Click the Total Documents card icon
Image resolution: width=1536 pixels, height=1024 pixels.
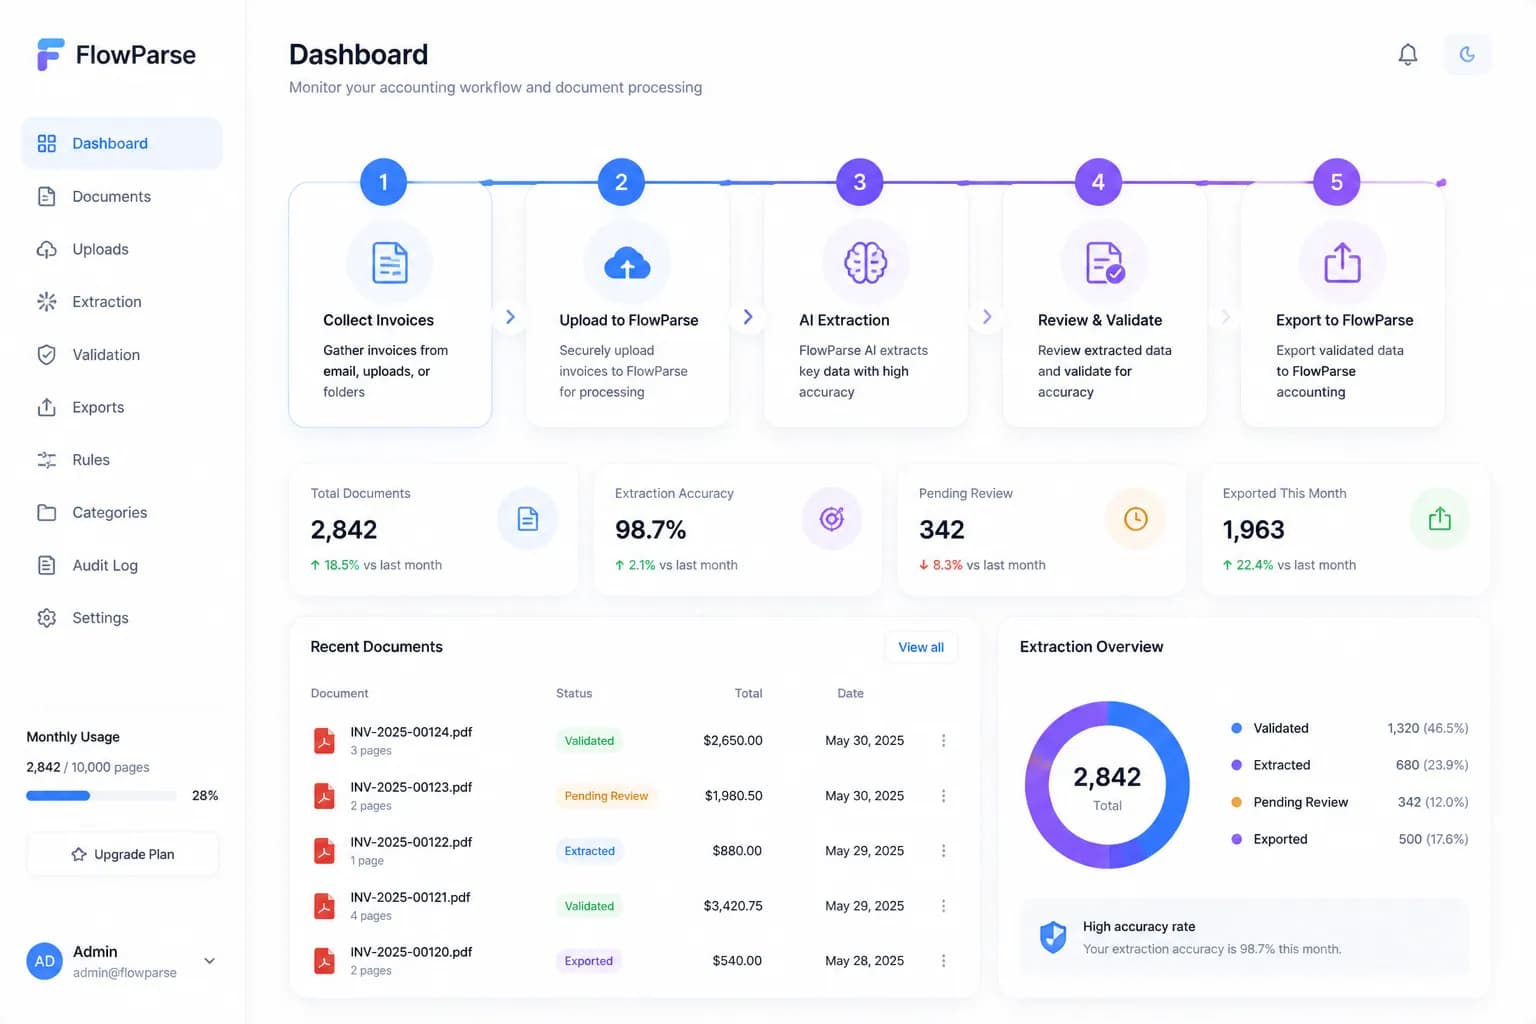coord(528,519)
